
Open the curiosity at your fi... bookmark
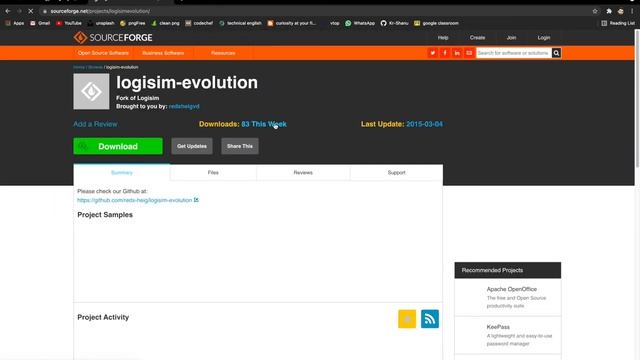point(291,23)
